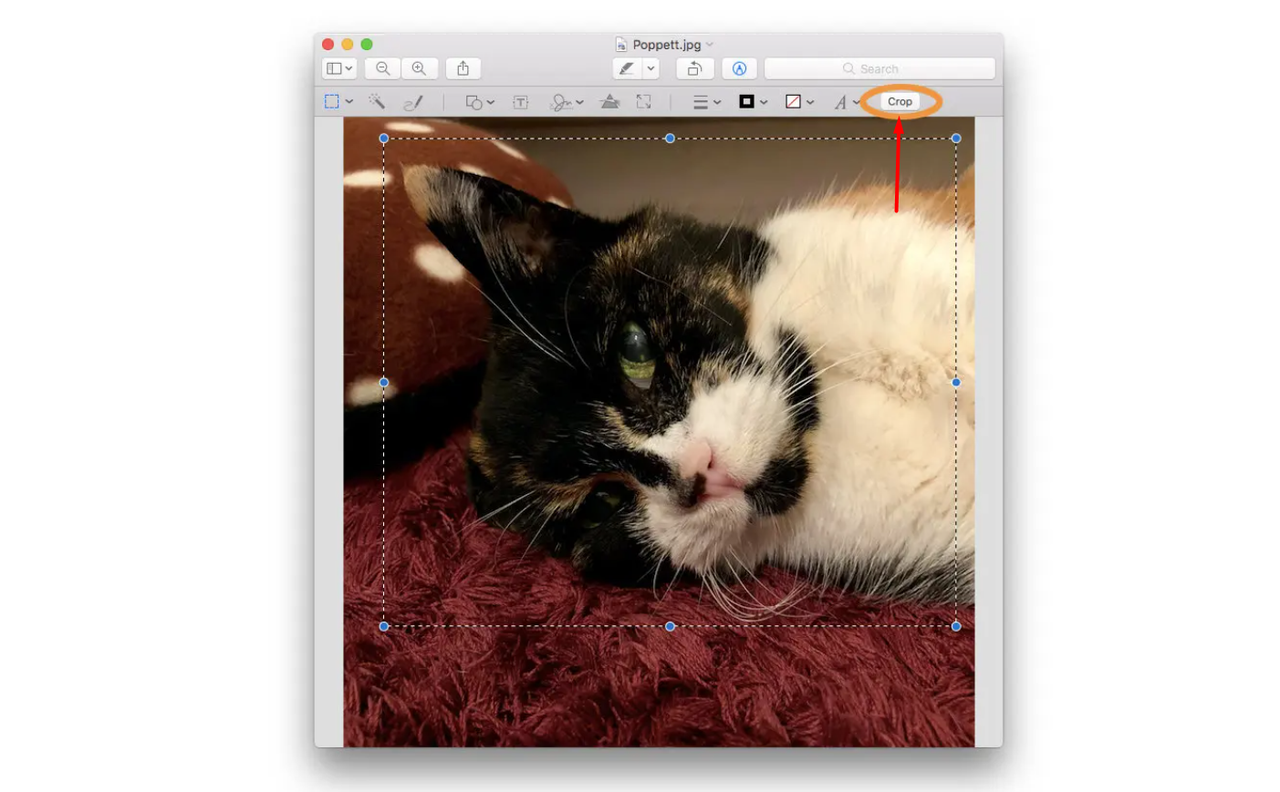
Task: Click the right-middle selection handle
Action: (956, 382)
